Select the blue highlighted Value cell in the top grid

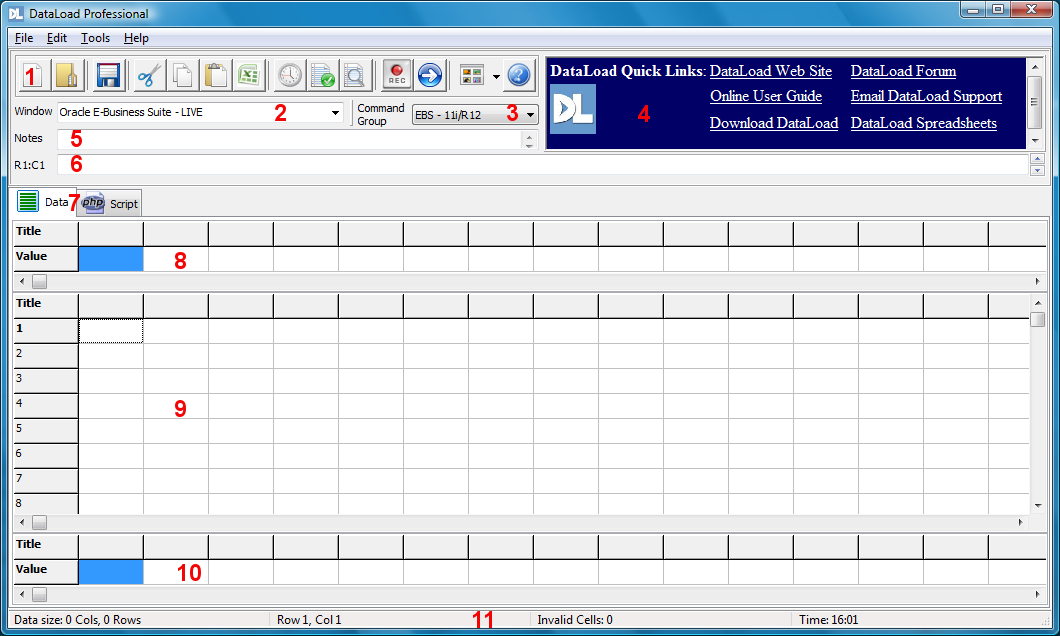[111, 259]
